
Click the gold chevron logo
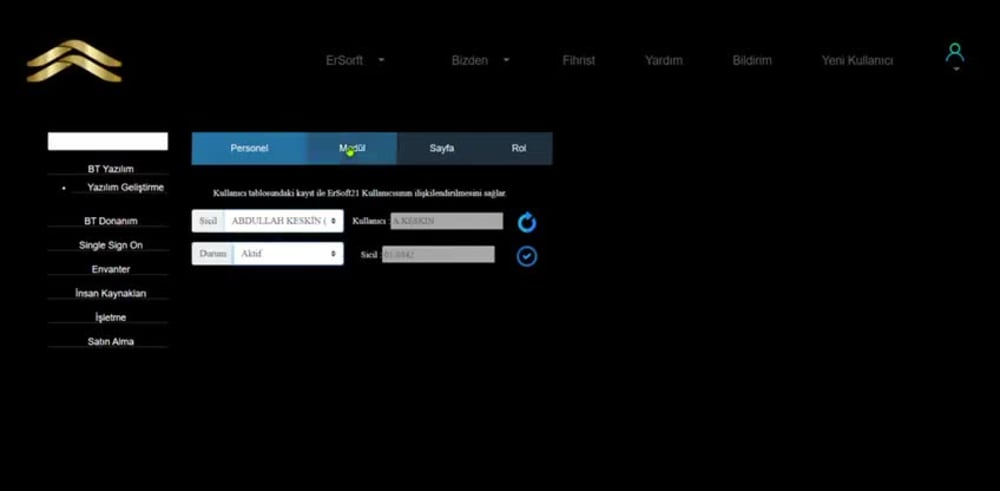pos(74,61)
